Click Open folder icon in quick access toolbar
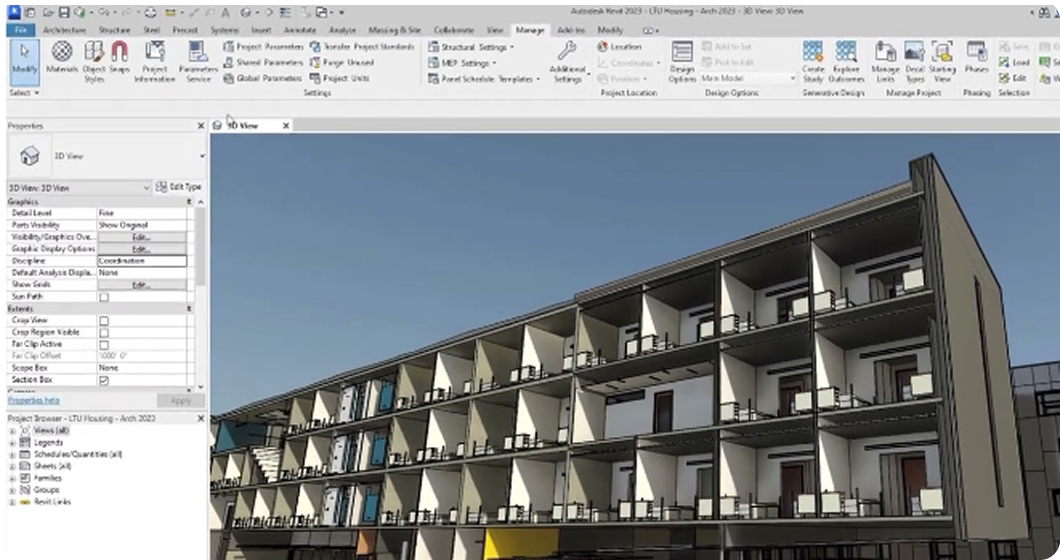The height and width of the screenshot is (560, 1060). [48, 12]
